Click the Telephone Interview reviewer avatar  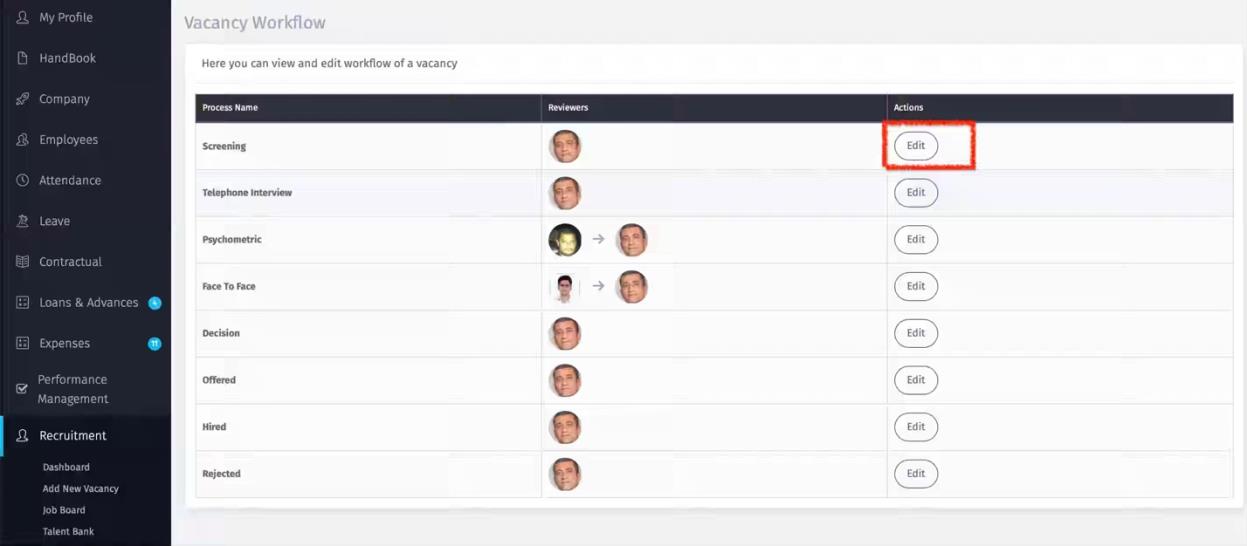point(565,193)
